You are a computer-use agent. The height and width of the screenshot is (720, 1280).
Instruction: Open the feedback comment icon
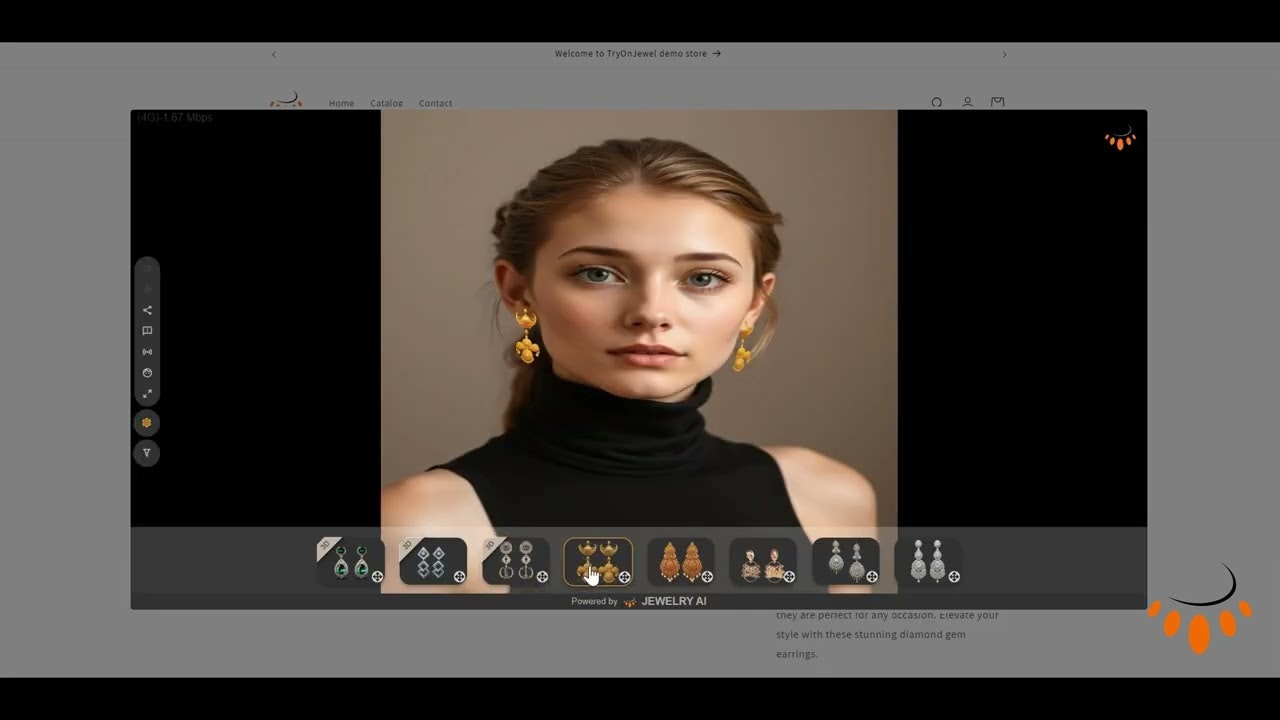click(147, 331)
